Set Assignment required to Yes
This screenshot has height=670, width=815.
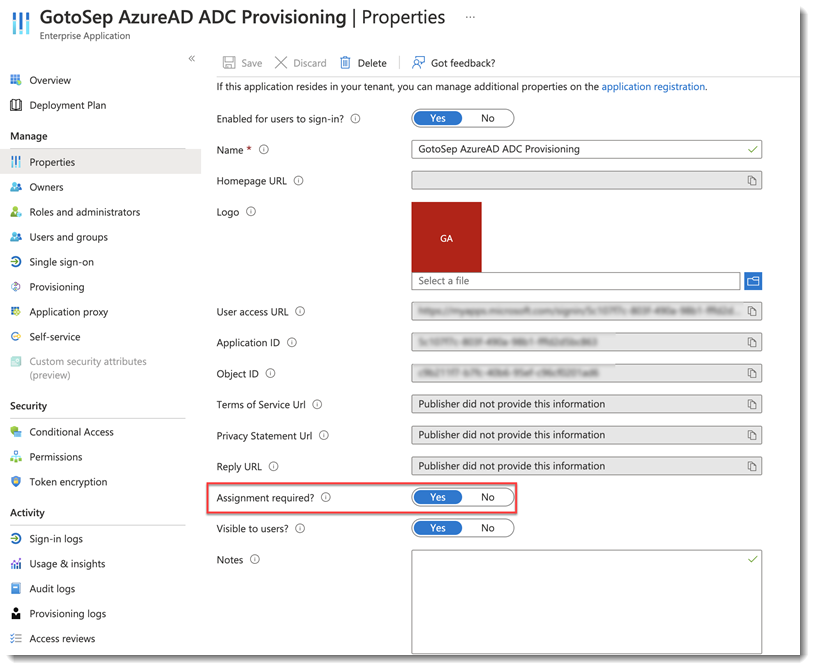tap(438, 497)
